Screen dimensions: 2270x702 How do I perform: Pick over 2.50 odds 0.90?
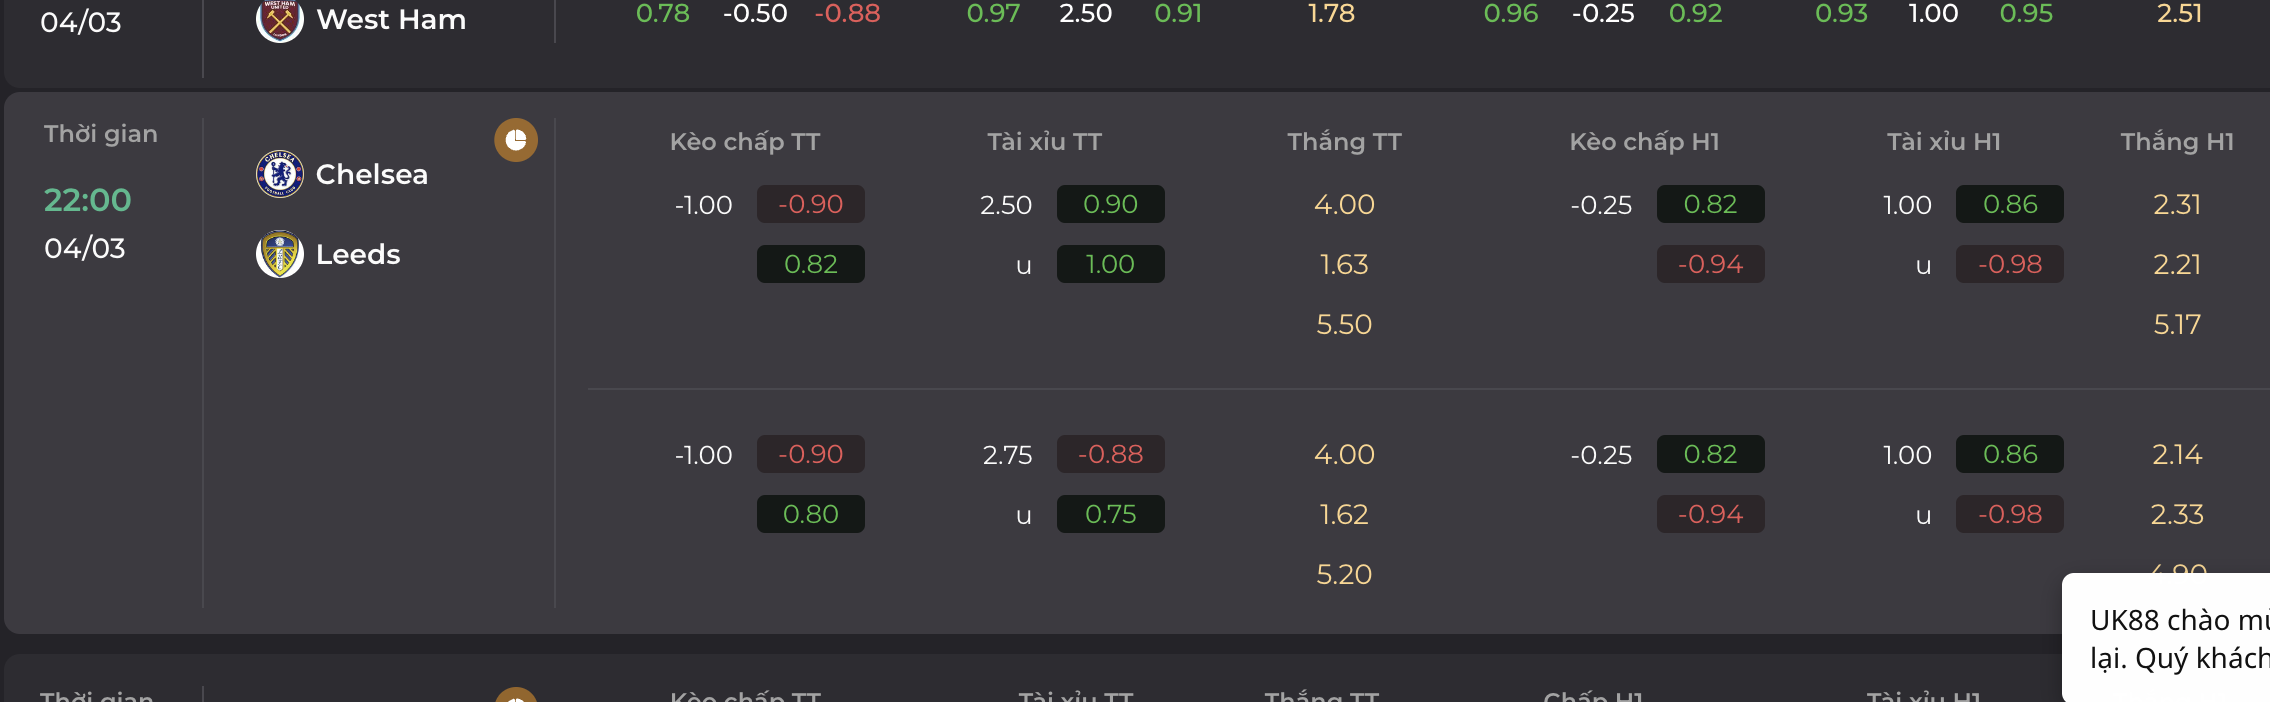pos(1111,204)
